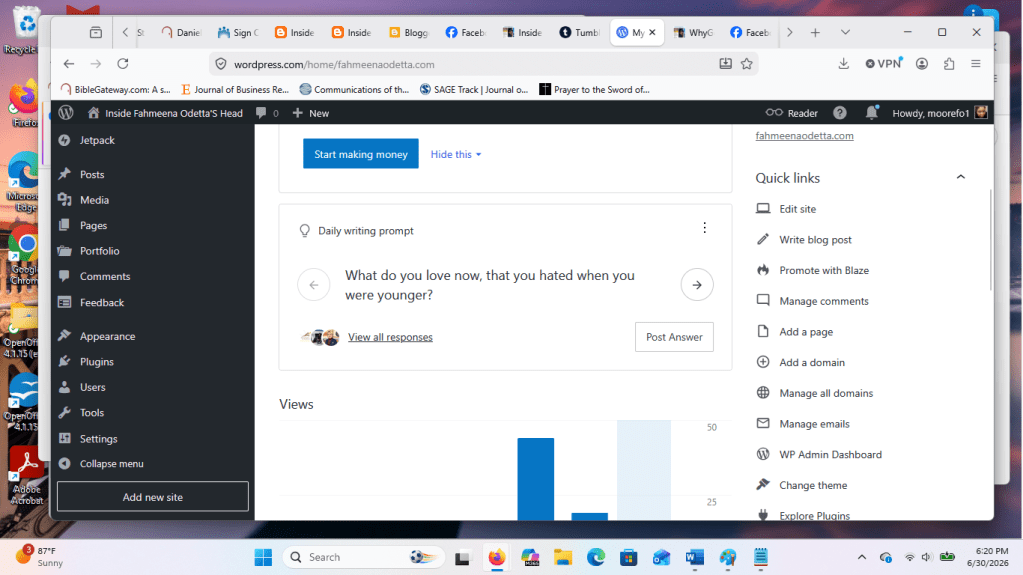Open the Firefox downloads panel

[844, 64]
